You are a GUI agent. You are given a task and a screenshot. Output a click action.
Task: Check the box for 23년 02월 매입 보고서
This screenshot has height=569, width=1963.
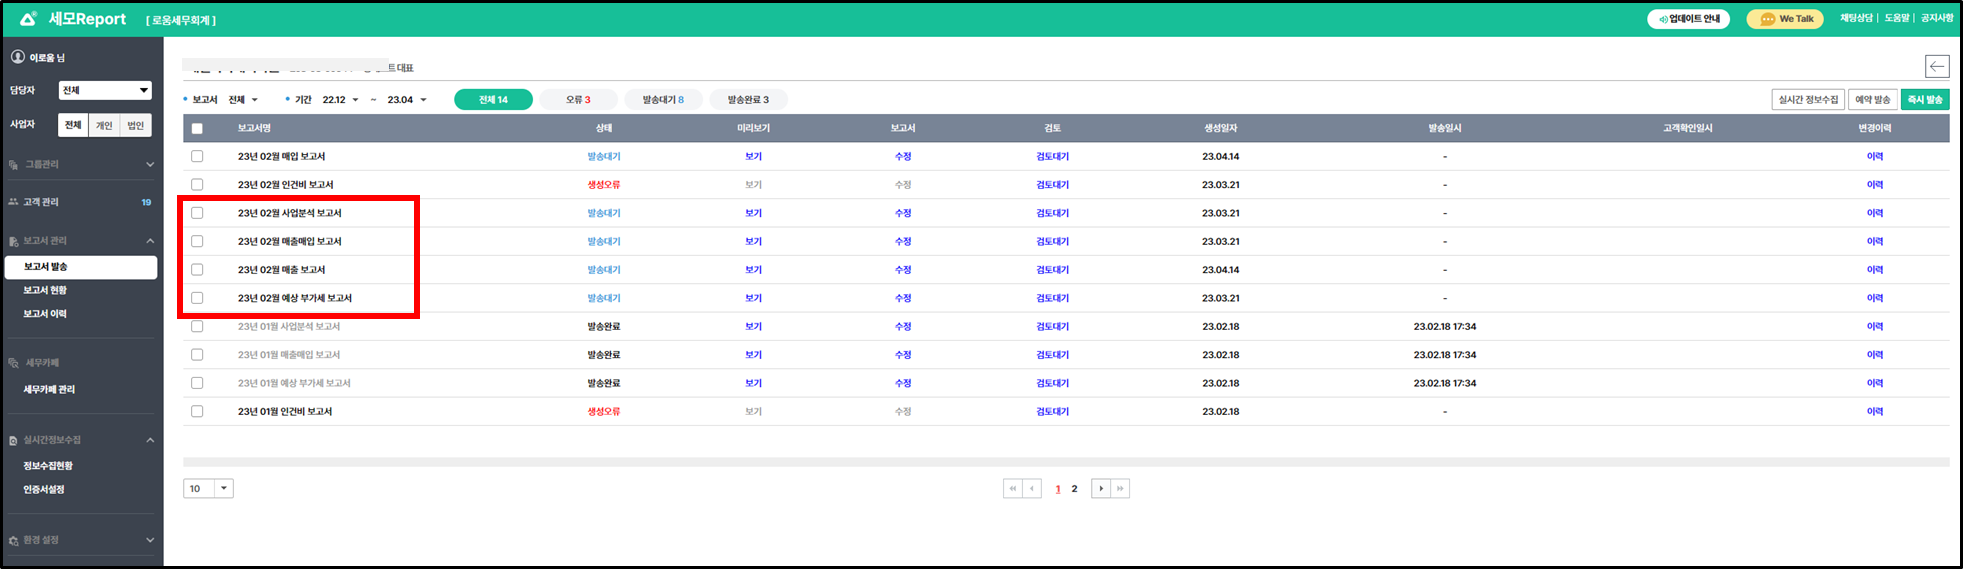tap(197, 157)
